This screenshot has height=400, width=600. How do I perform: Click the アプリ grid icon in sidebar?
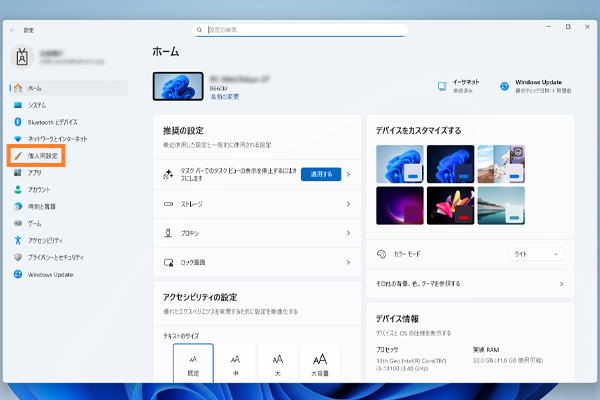pos(18,173)
